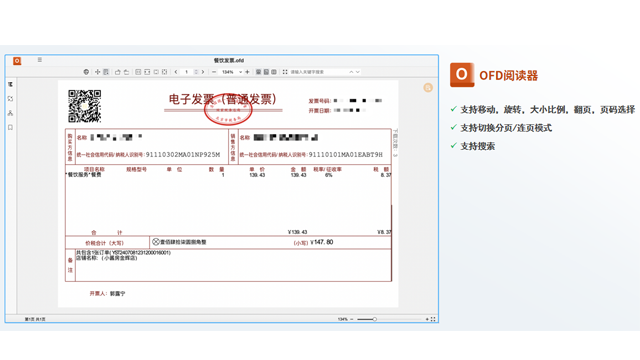Zoom in using toolbar plus button
This screenshot has width=640, height=360.
click(x=247, y=72)
